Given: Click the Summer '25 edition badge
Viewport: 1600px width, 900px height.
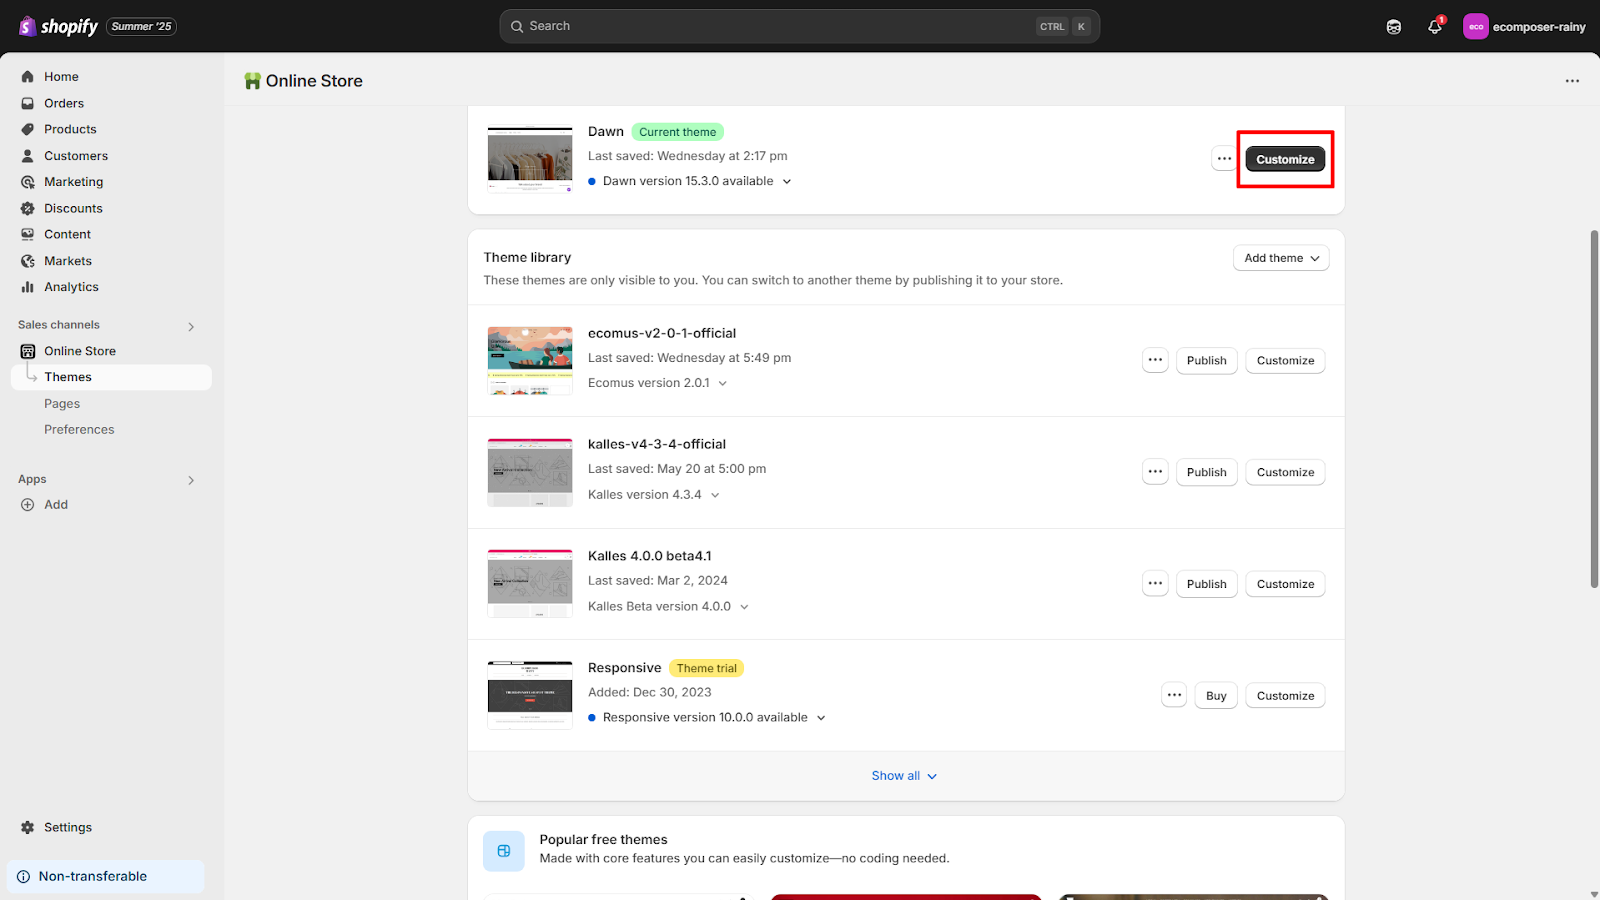Looking at the screenshot, I should tap(141, 26).
